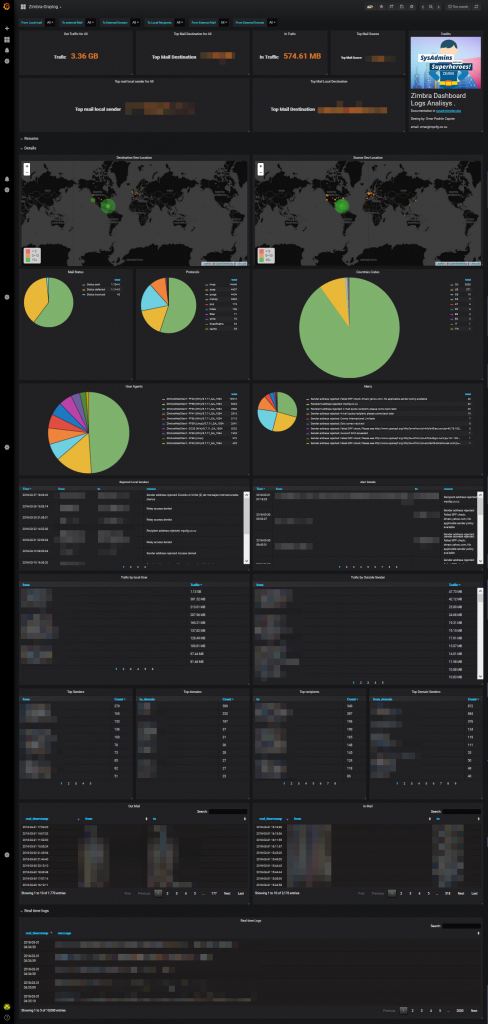Open sidebar Alerting bell icon

(7, 50)
